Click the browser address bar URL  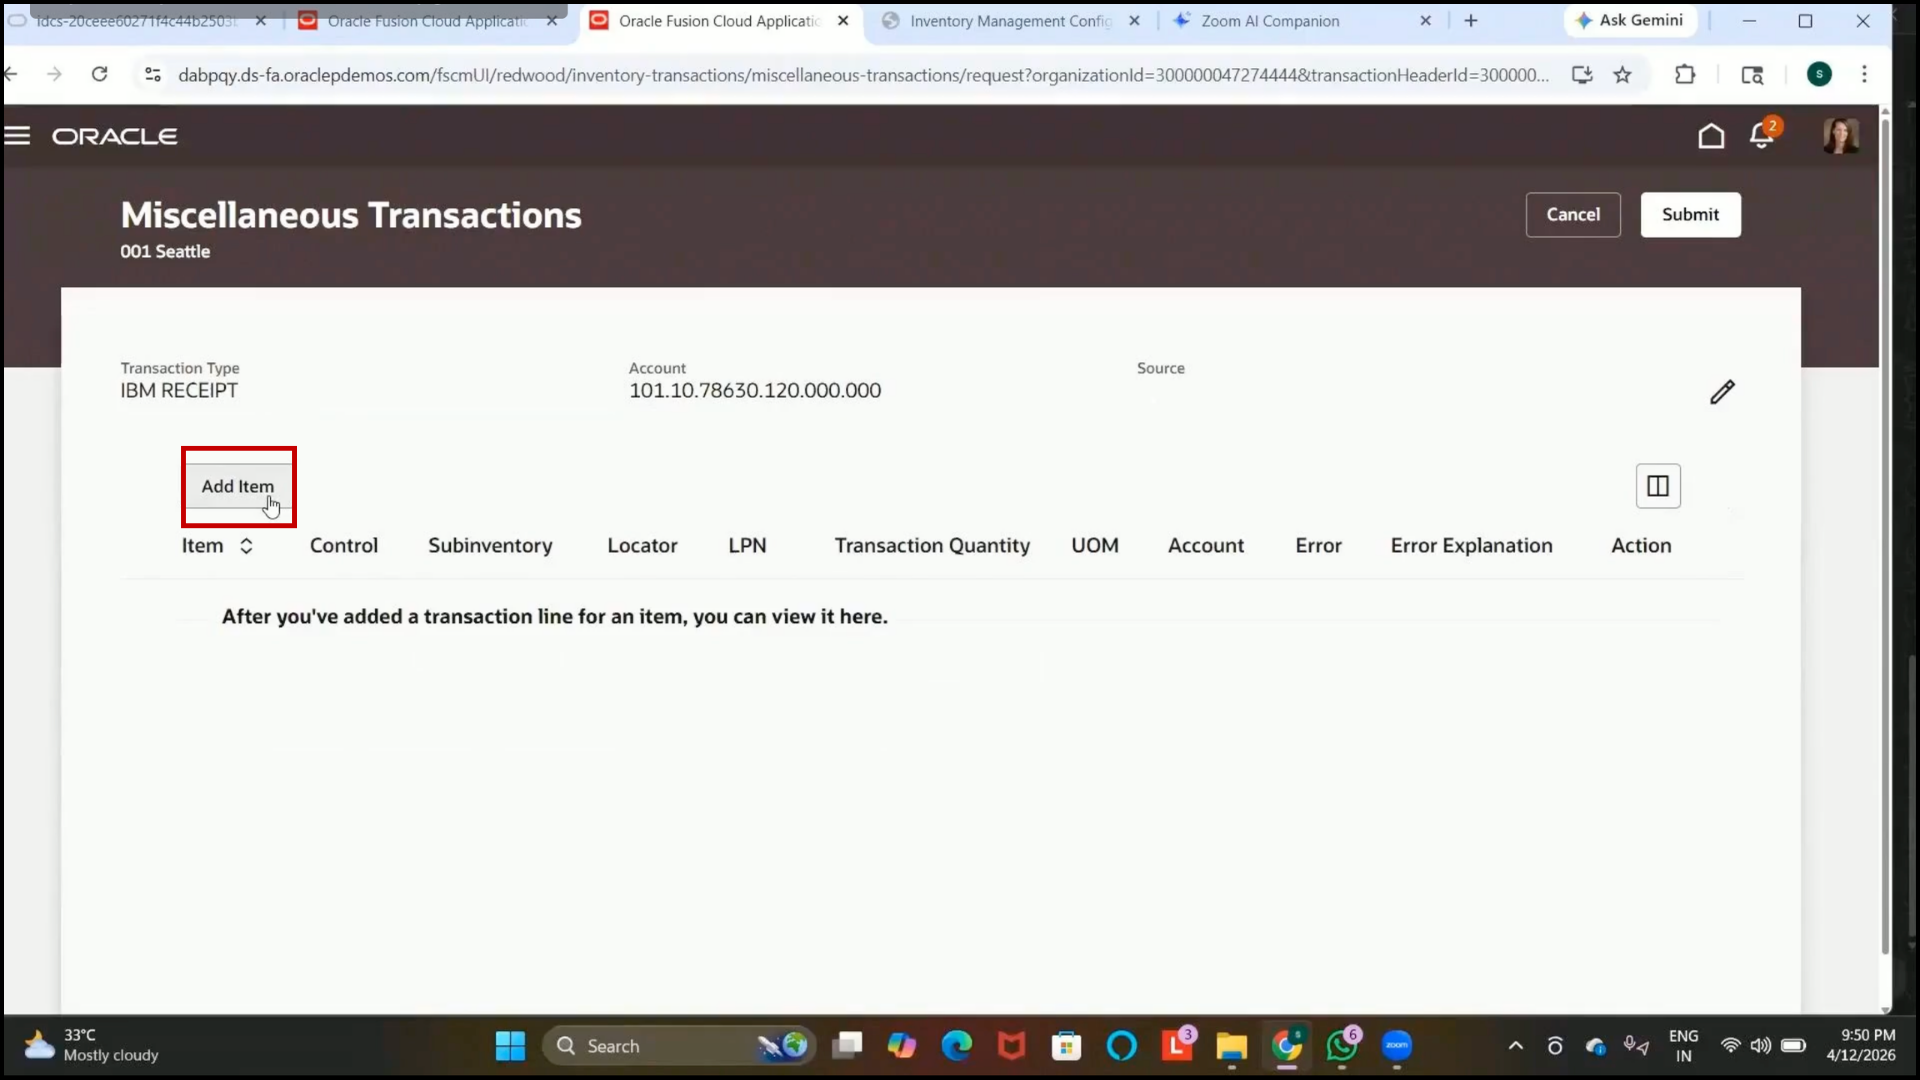pyautogui.click(x=863, y=75)
